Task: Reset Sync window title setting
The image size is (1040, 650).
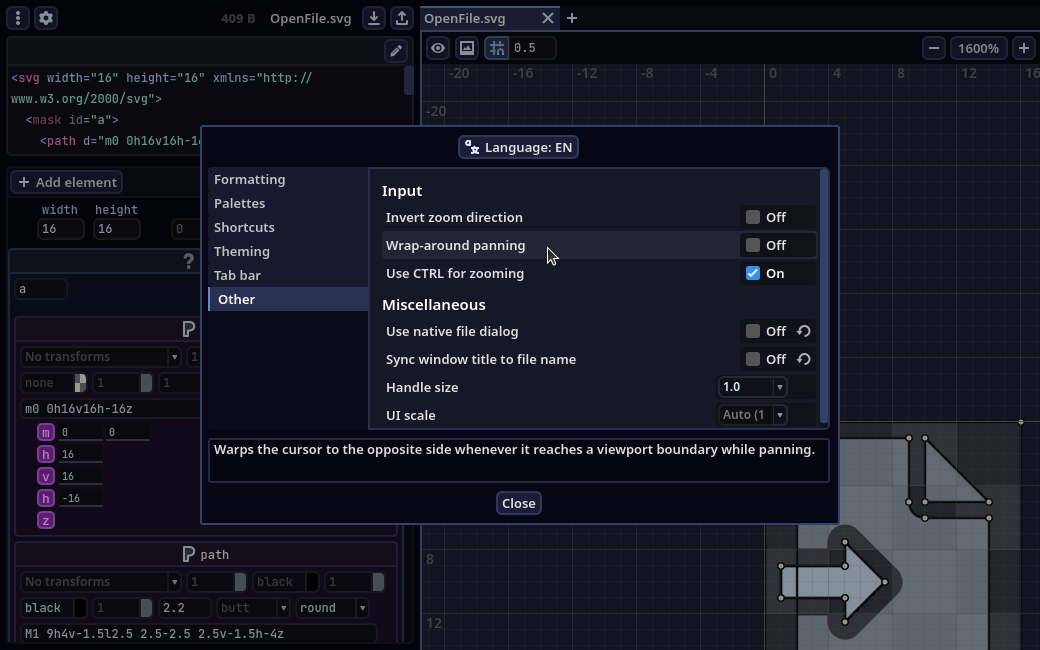Action: click(x=804, y=359)
